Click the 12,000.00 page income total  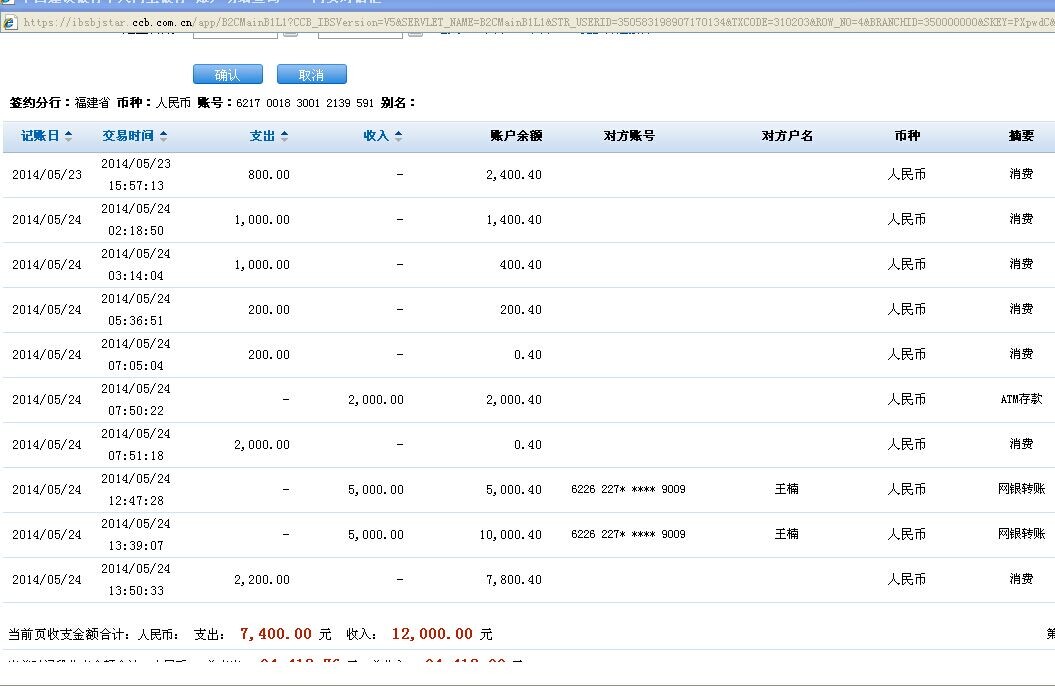pos(431,634)
